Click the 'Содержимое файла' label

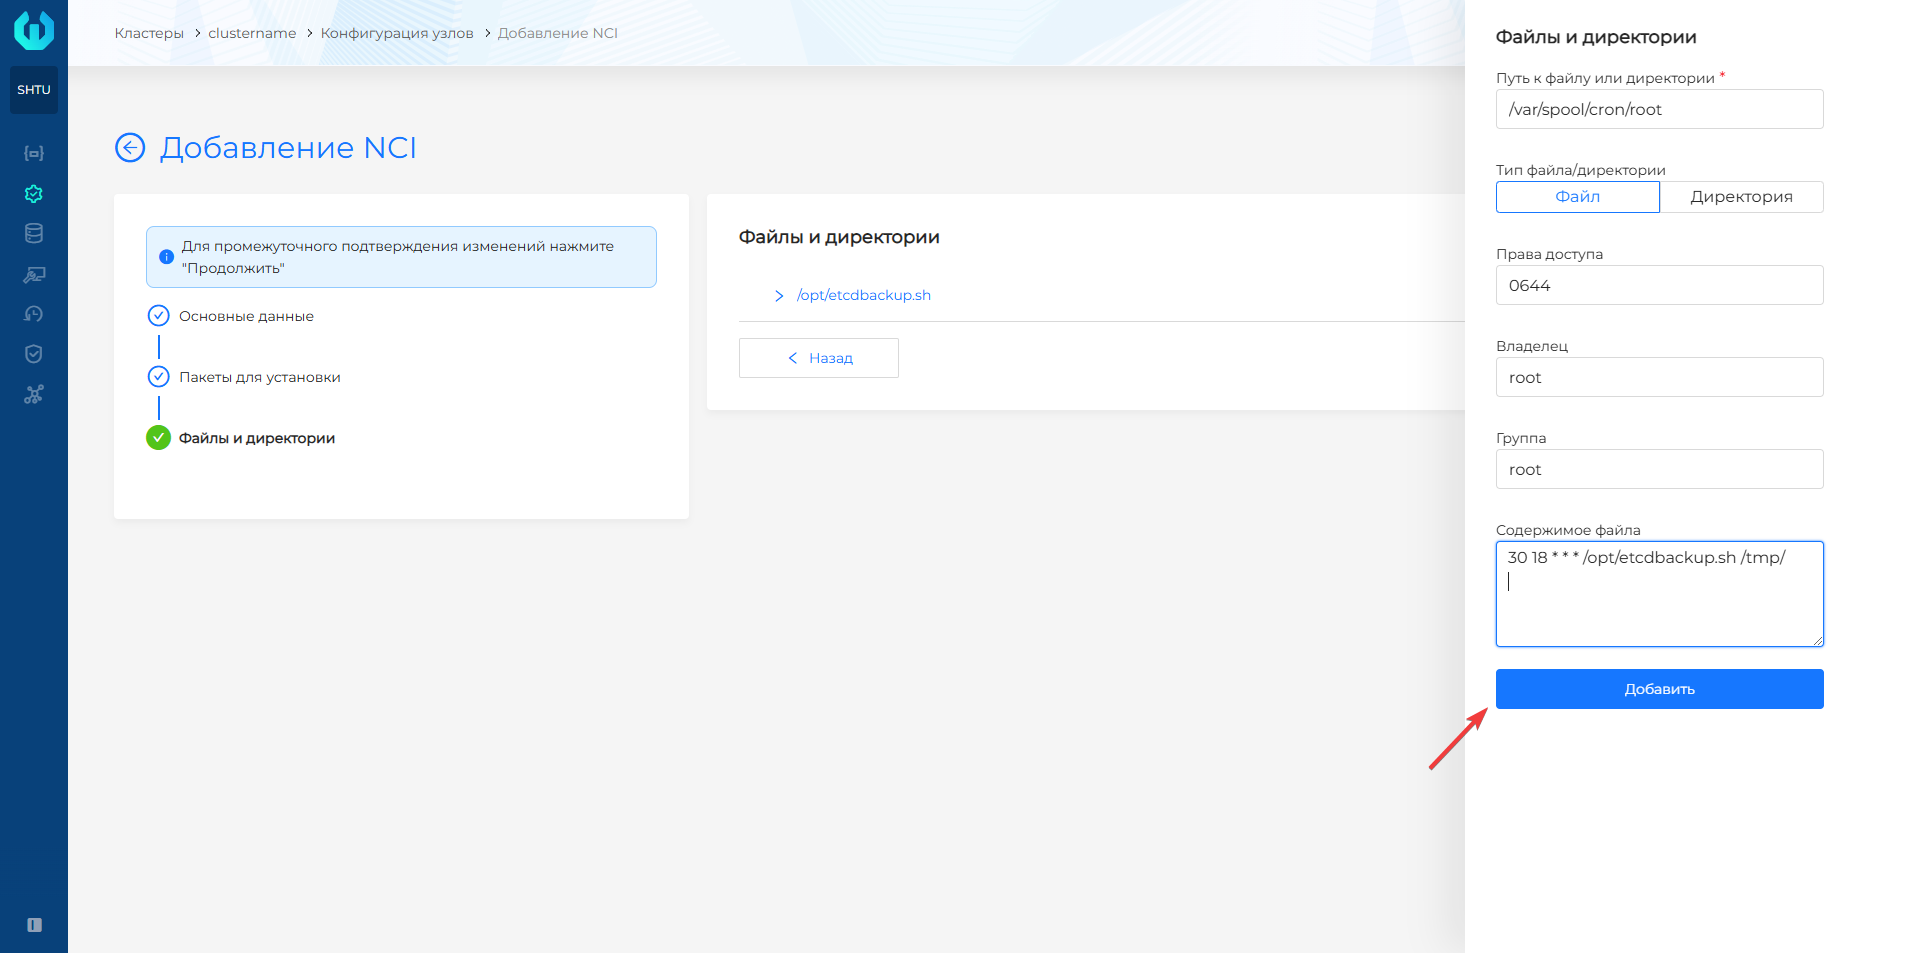point(1568,530)
